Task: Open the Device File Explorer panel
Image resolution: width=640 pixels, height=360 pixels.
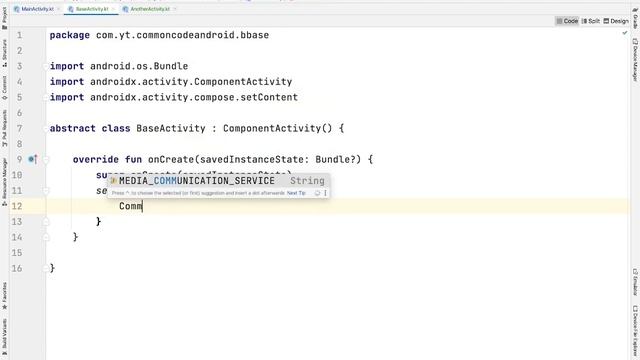Action: click(x=636, y=331)
